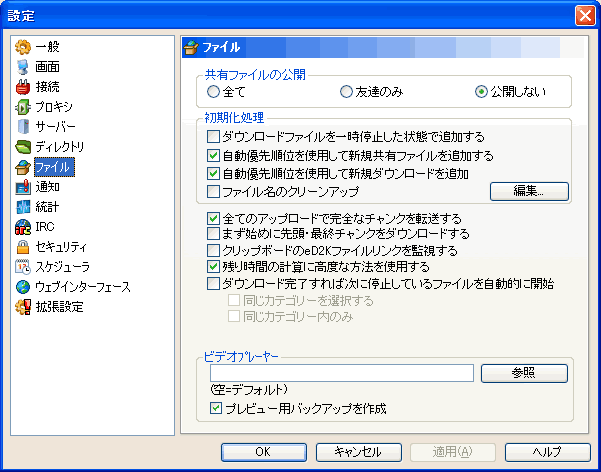Open the ウェブインターフェース settings page
Image resolution: width=601 pixels, height=472 pixels.
[83, 287]
